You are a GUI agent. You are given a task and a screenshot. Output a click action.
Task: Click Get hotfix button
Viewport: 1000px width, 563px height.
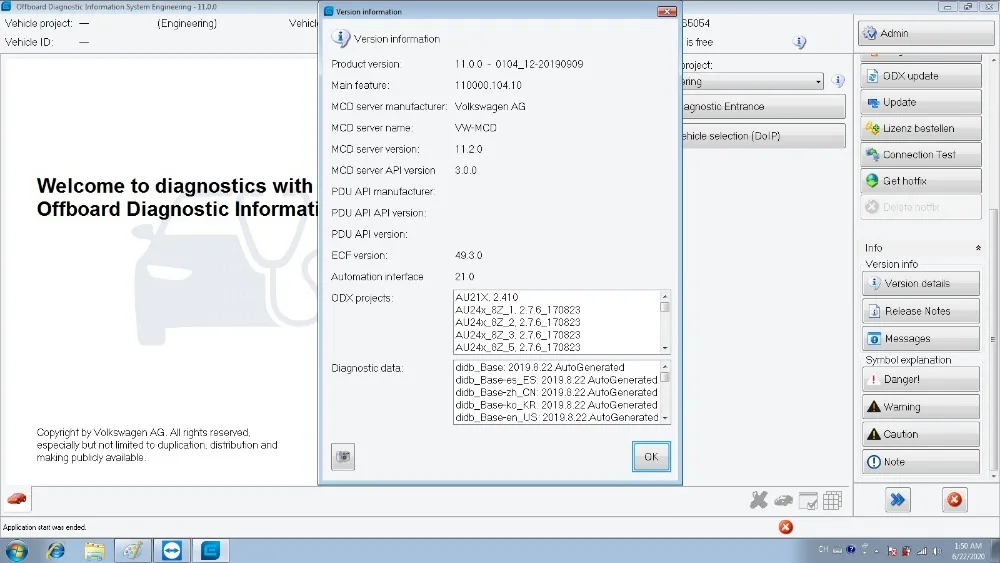click(x=922, y=181)
